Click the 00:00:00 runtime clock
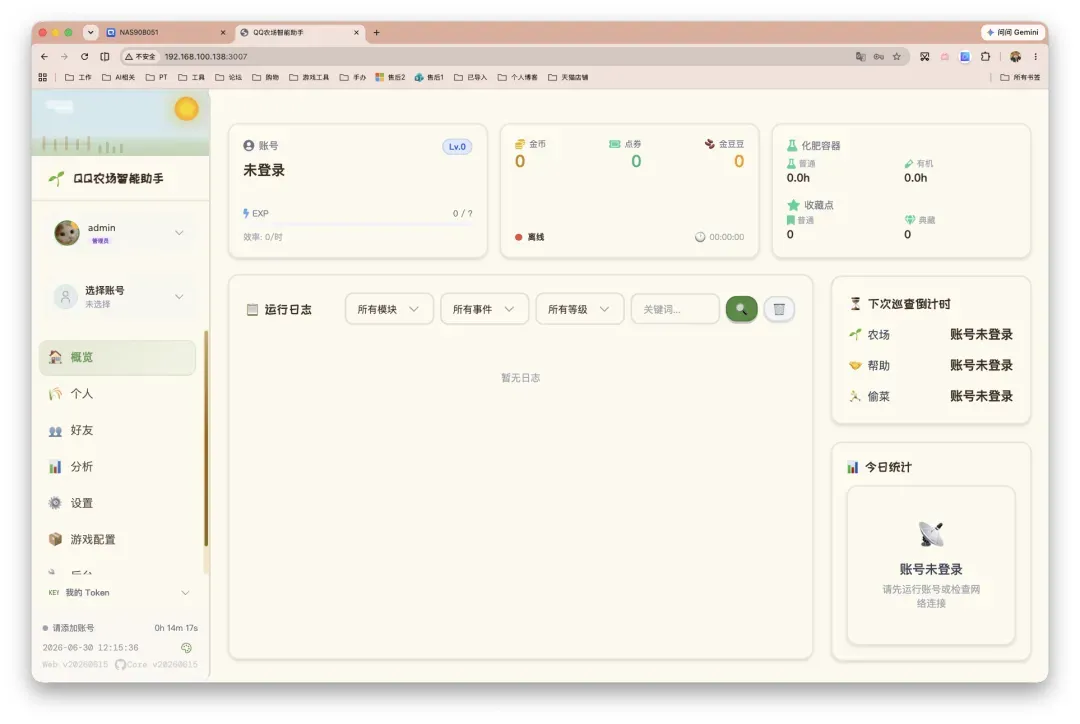1080x724 pixels. tap(720, 237)
